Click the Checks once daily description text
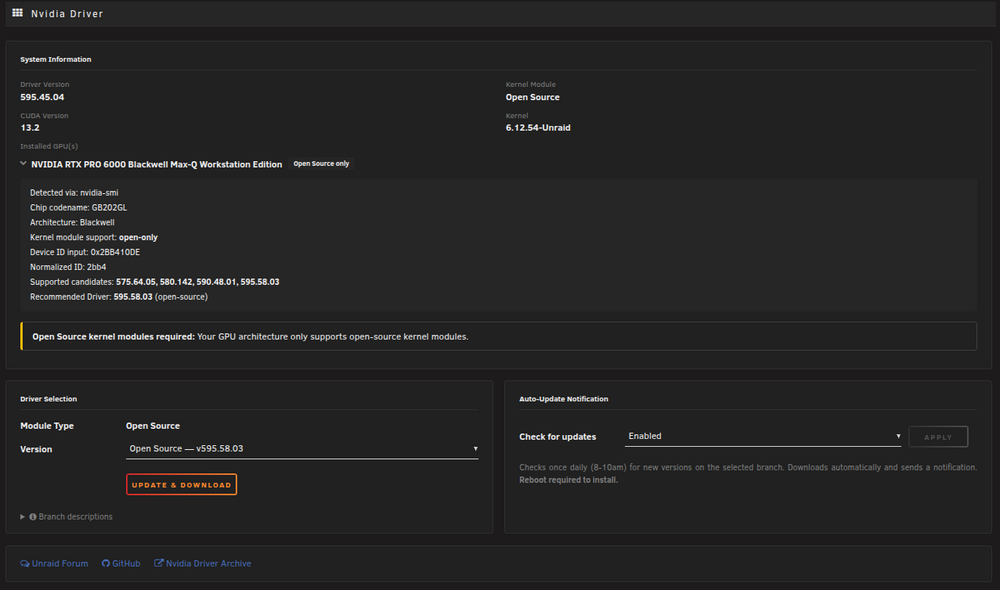Viewport: 1000px width, 590px height. 747,473
